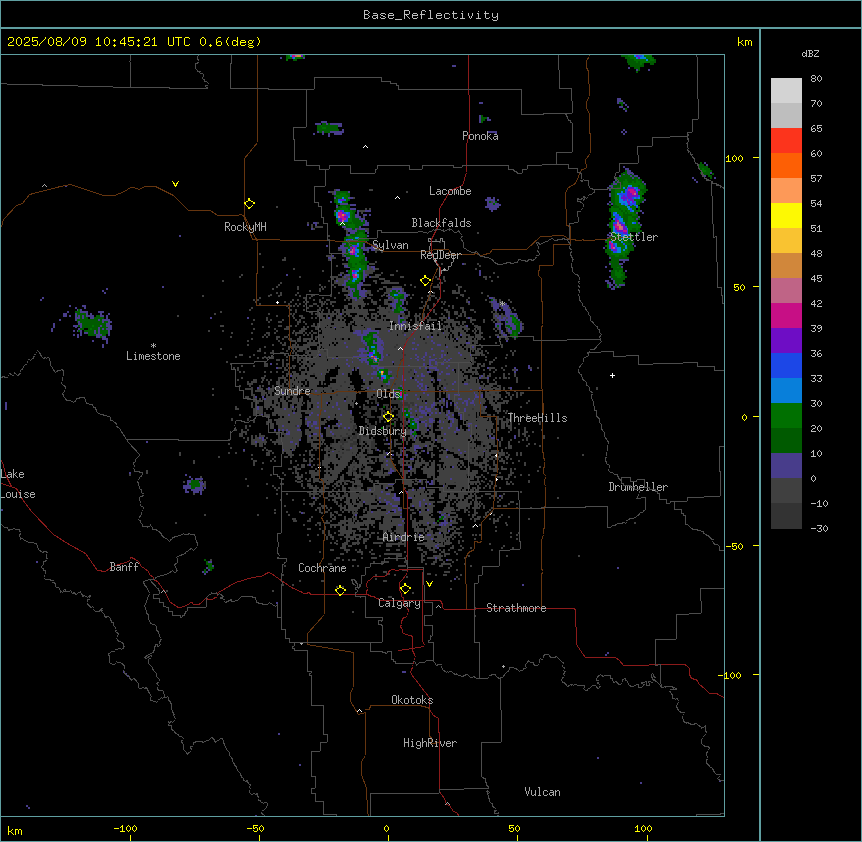
Task: Click the Ponoka city label
Action: click(480, 136)
